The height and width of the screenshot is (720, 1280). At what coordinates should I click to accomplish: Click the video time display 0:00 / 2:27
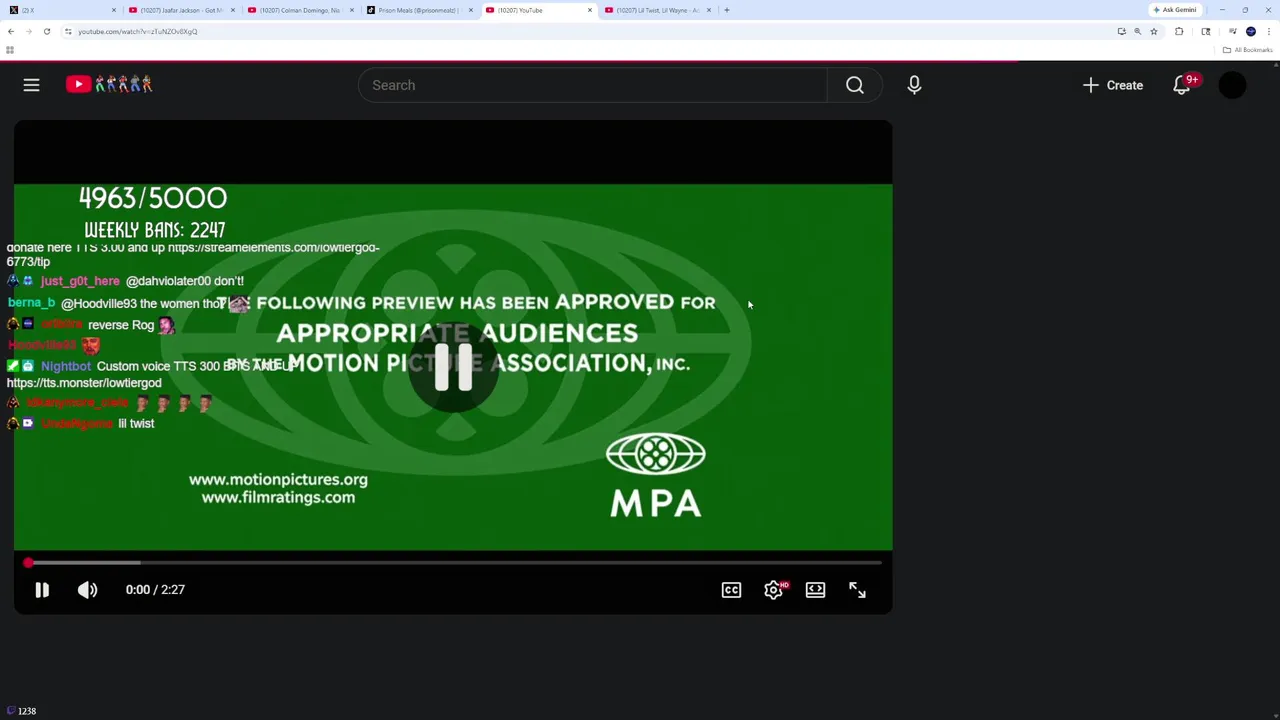click(155, 590)
